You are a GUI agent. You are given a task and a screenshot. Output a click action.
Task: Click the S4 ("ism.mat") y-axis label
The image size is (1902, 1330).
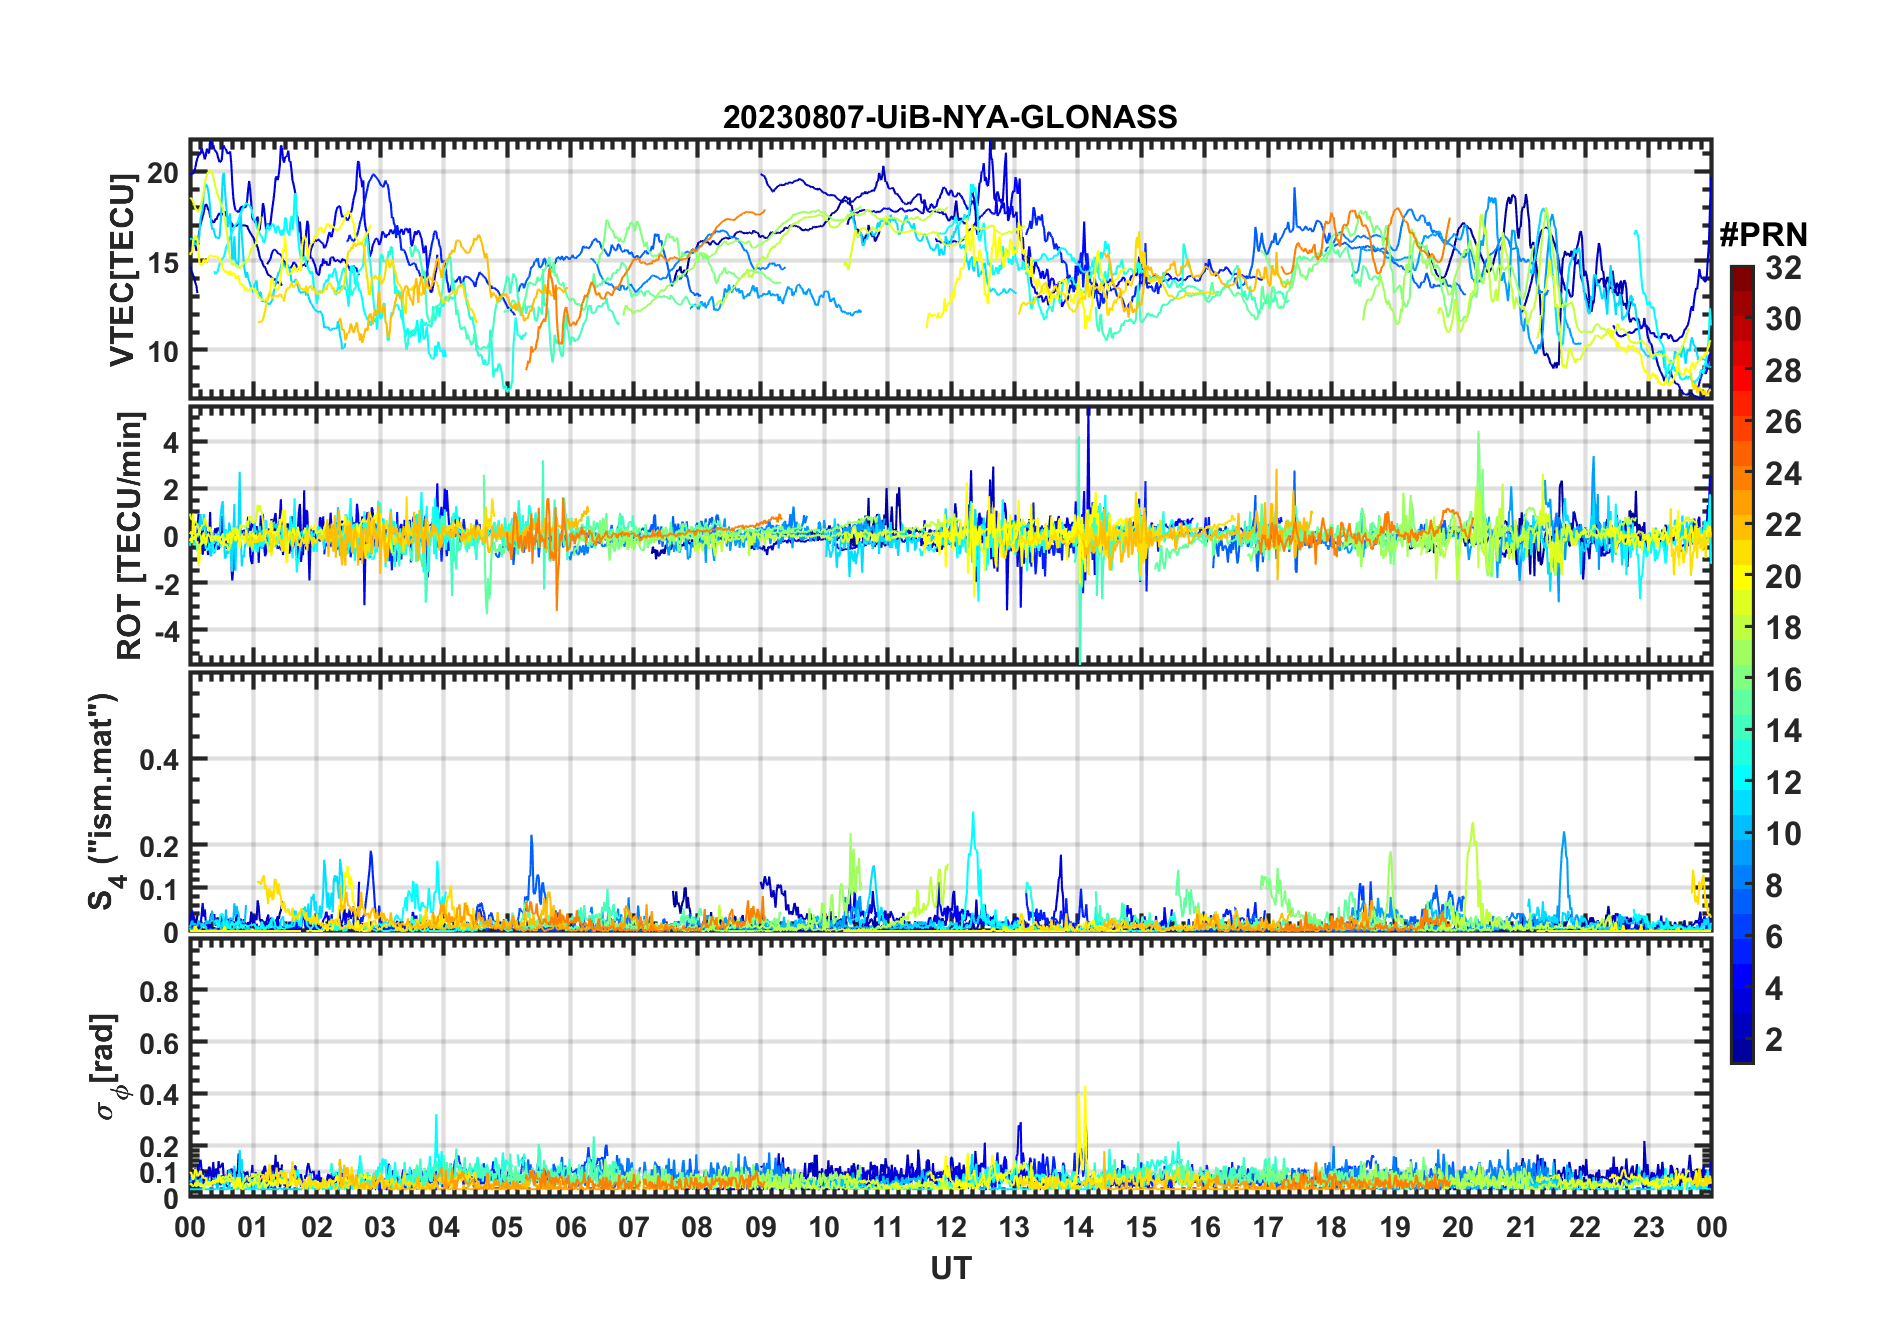(x=104, y=802)
